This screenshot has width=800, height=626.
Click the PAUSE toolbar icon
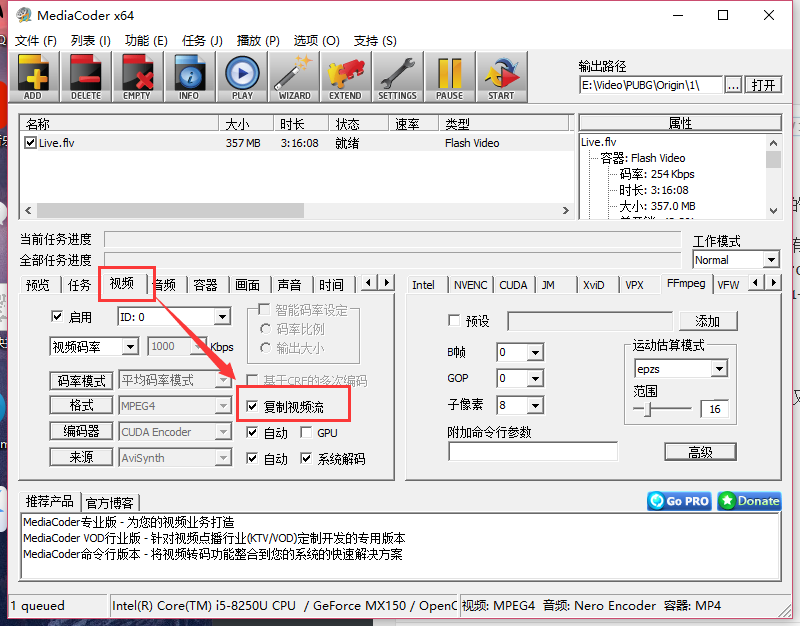click(449, 77)
